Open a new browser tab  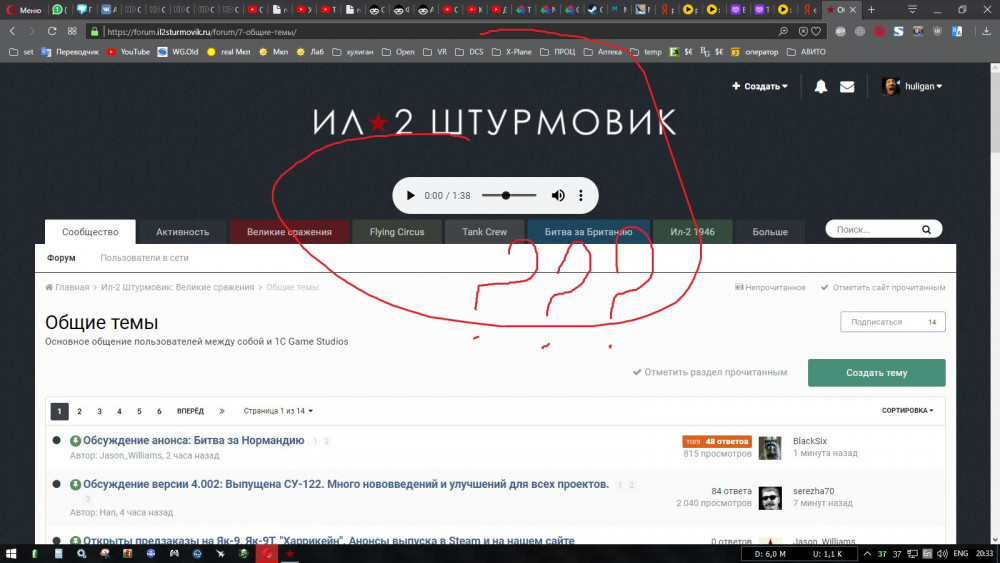[871, 10]
